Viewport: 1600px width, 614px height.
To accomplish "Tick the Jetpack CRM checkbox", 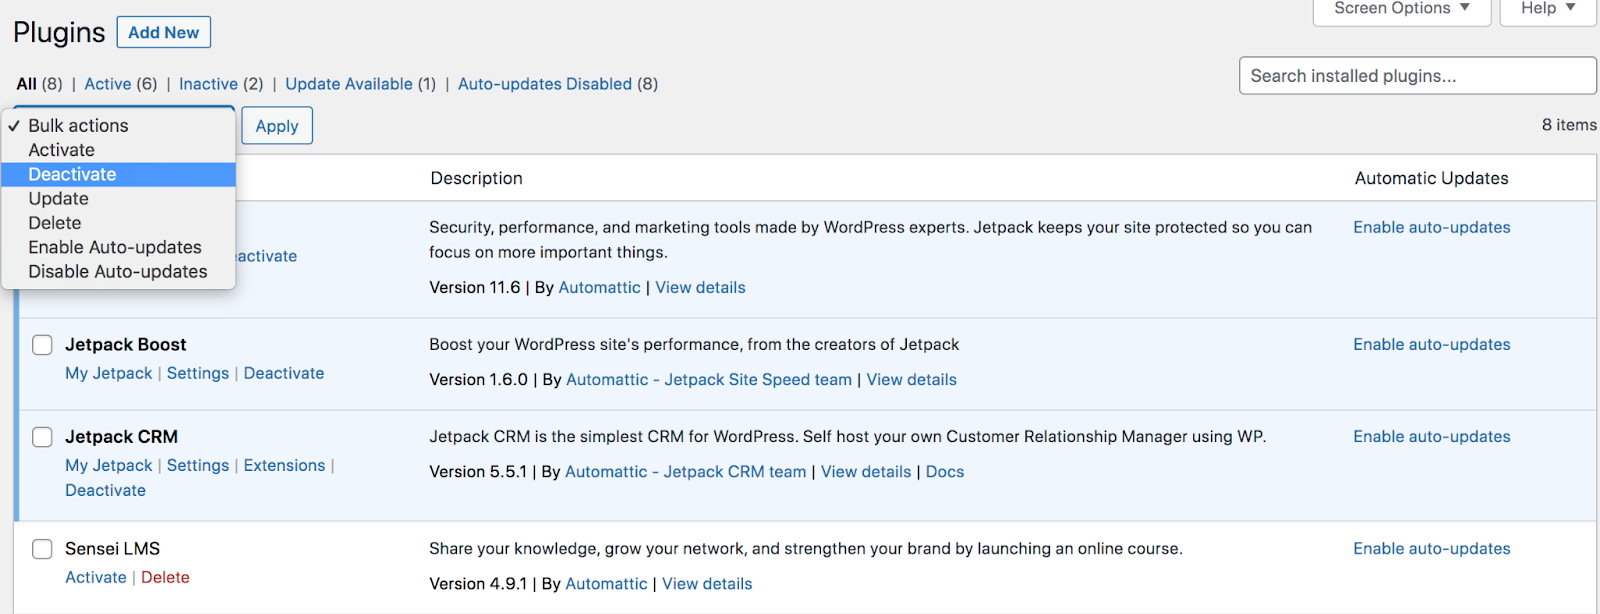I will 42,437.
